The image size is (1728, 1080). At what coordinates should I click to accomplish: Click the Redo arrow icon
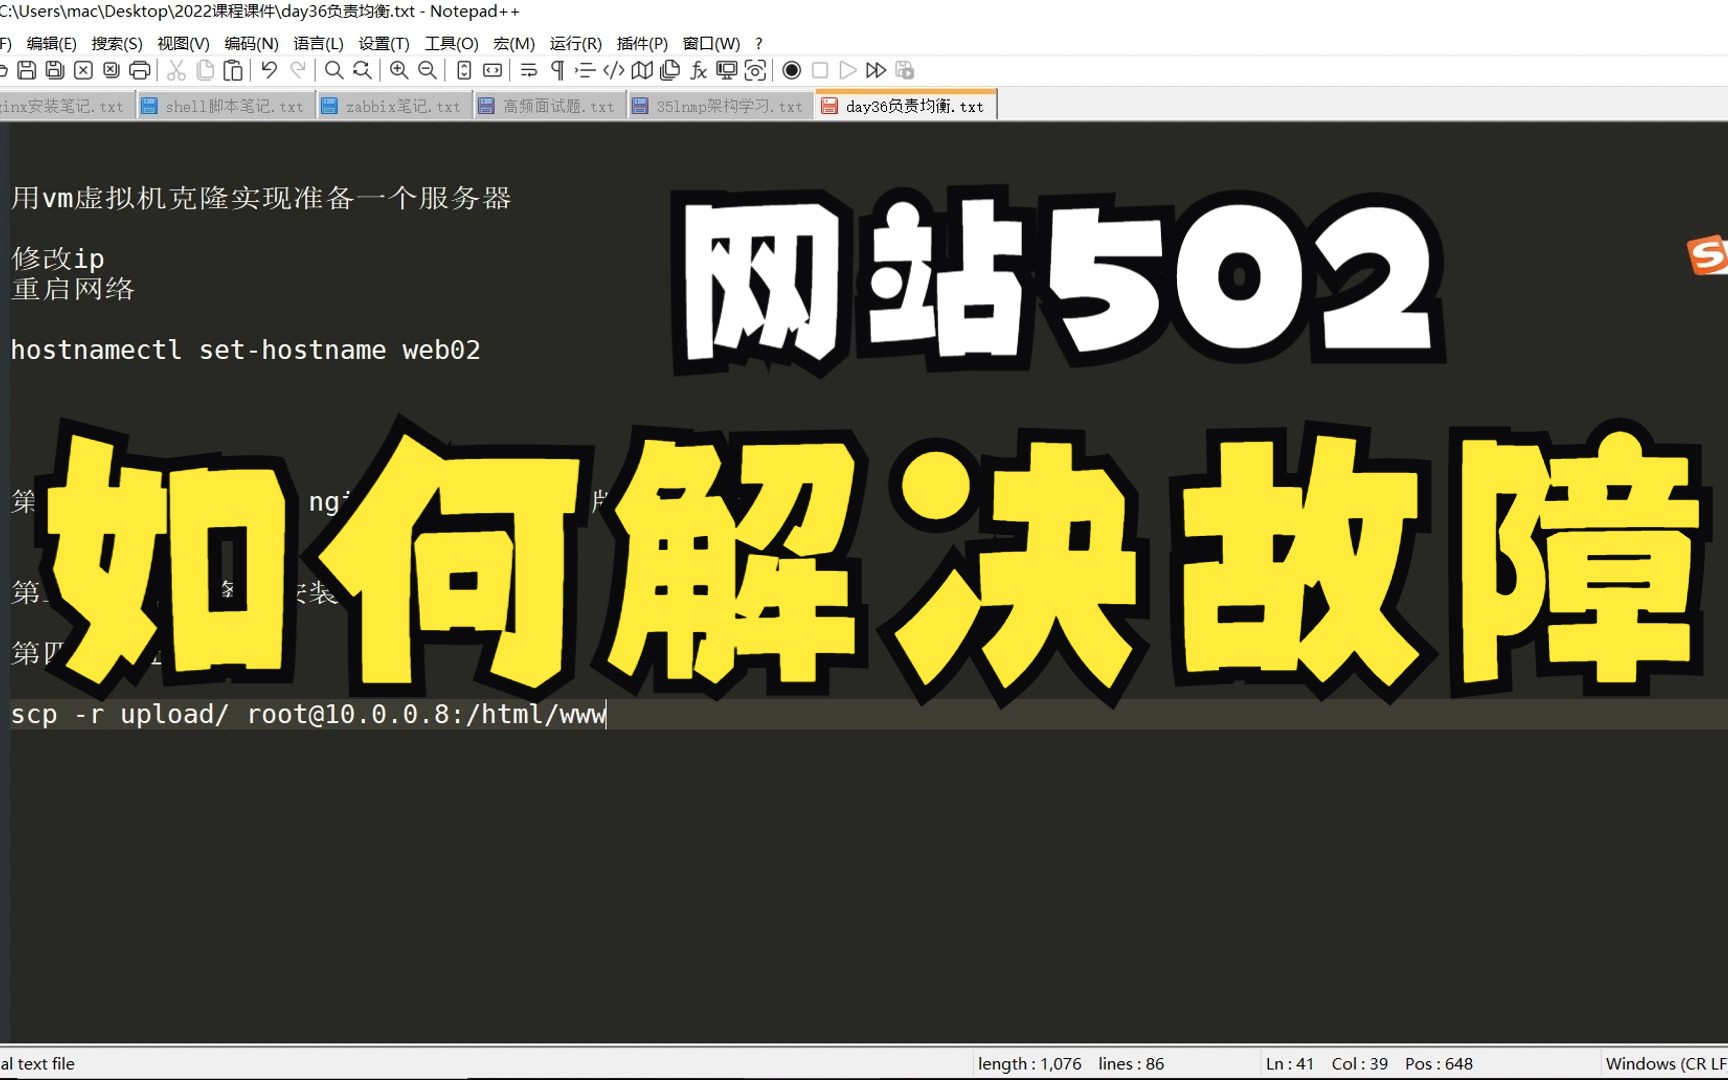(x=298, y=70)
